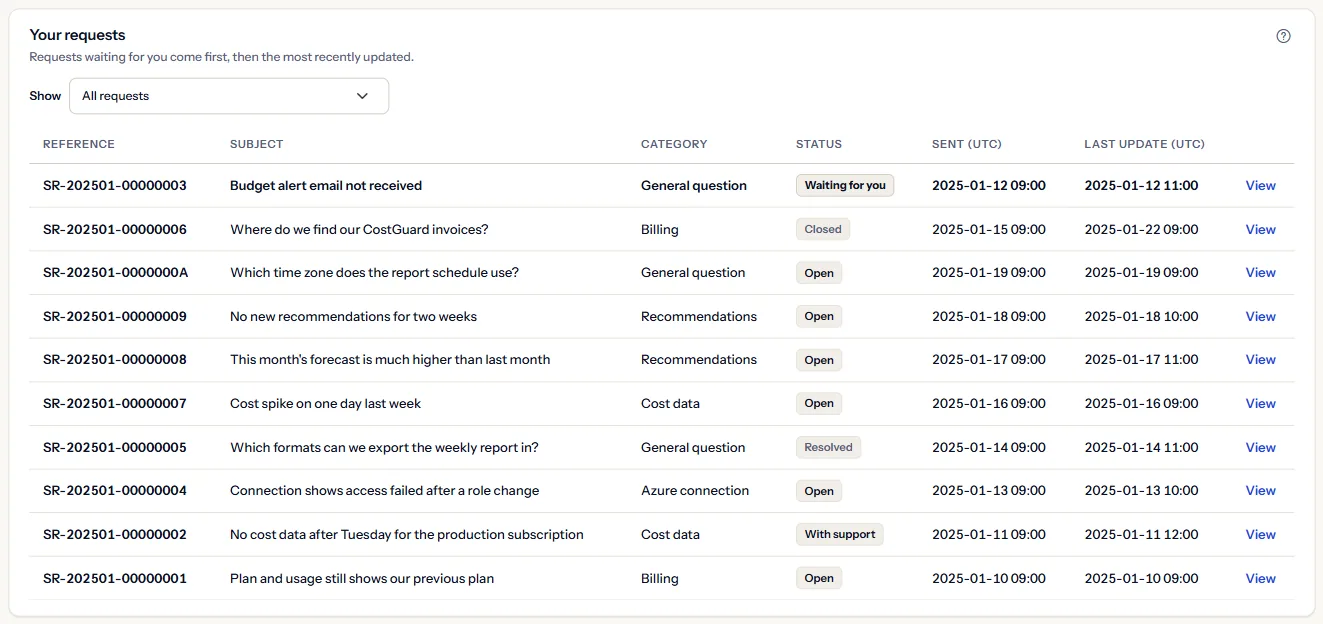View request SR-202501-00000005
The image size is (1323, 624).
click(x=1260, y=447)
